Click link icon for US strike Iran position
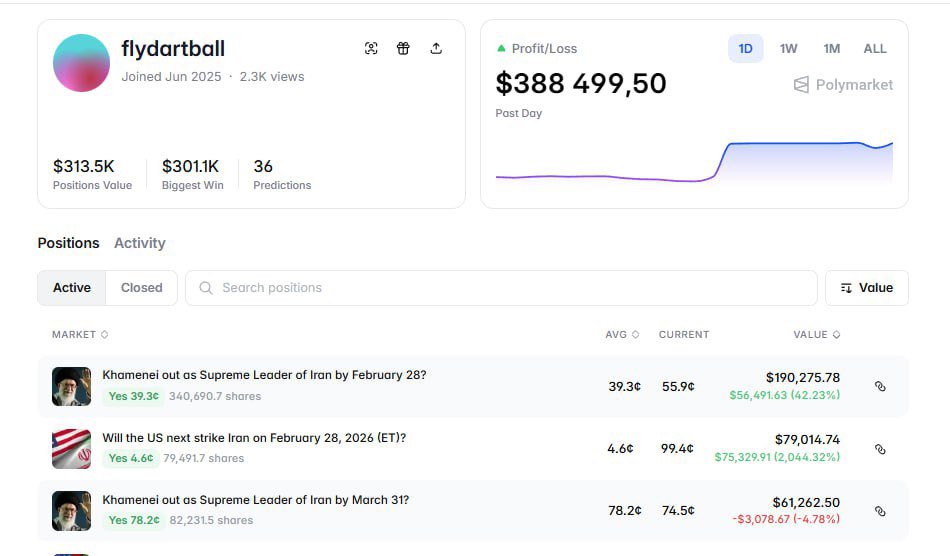 [x=880, y=449]
